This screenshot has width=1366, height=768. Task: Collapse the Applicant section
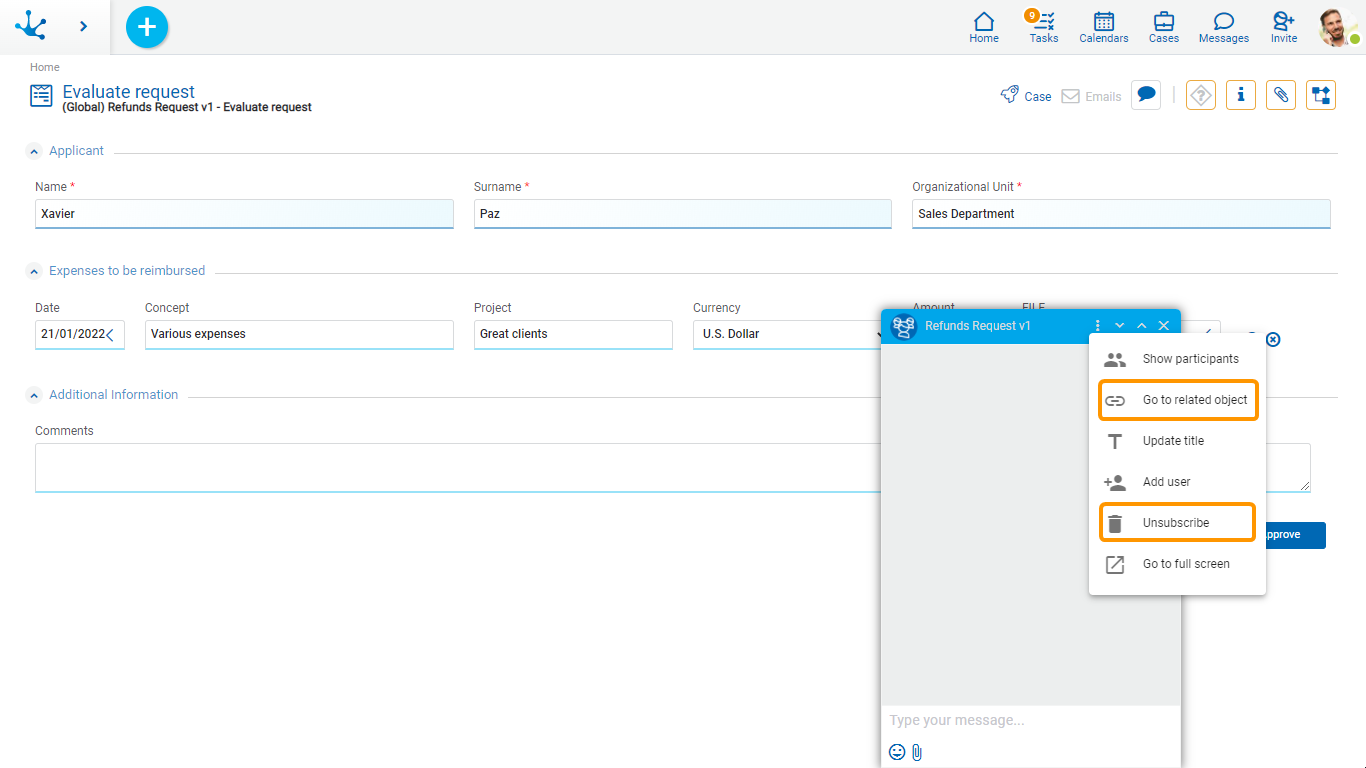[35, 151]
